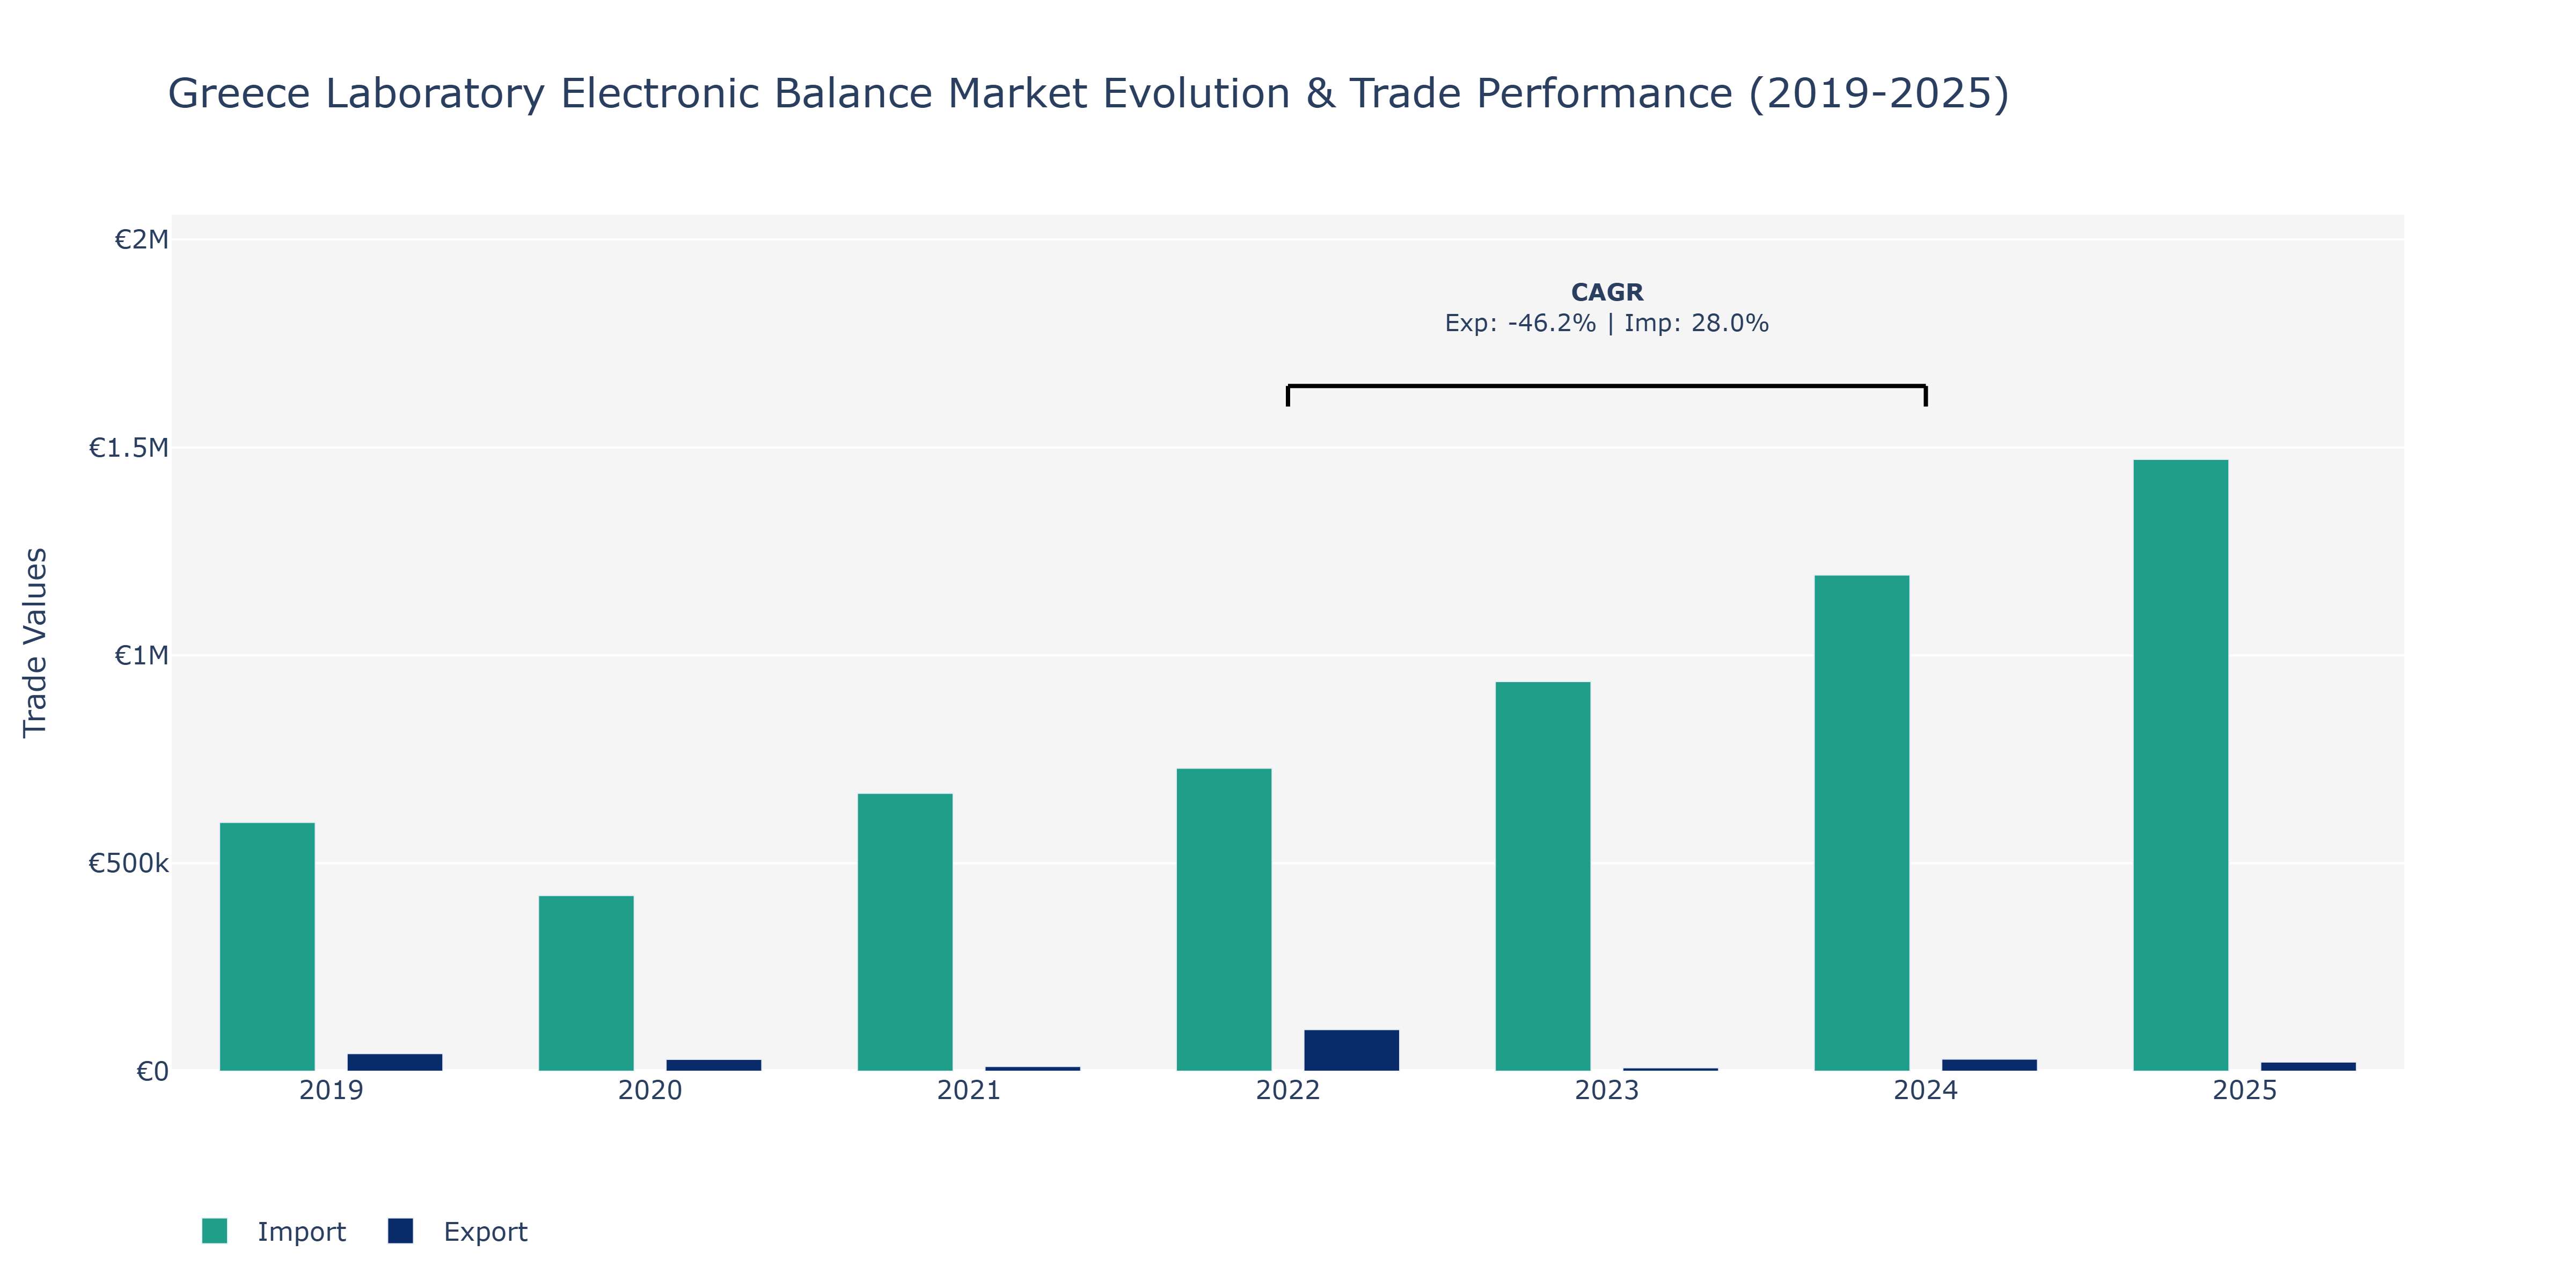Click the bold CAGR annotation heading
The height and width of the screenshot is (1288, 2576).
[1607, 292]
